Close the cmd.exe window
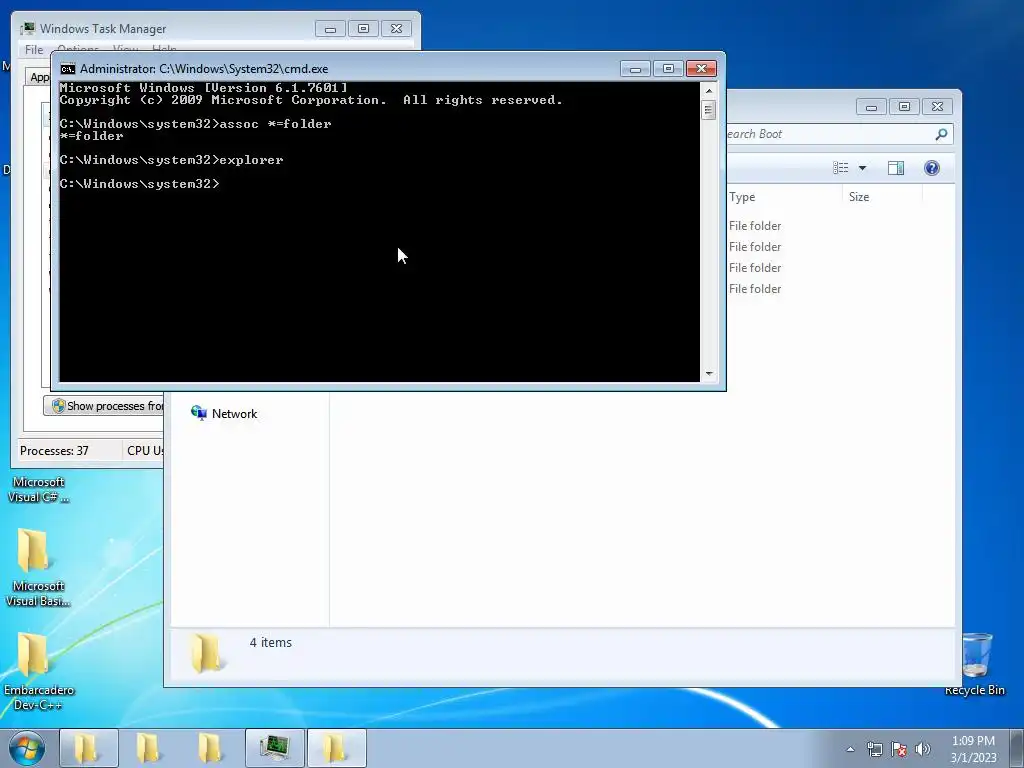 tap(701, 69)
